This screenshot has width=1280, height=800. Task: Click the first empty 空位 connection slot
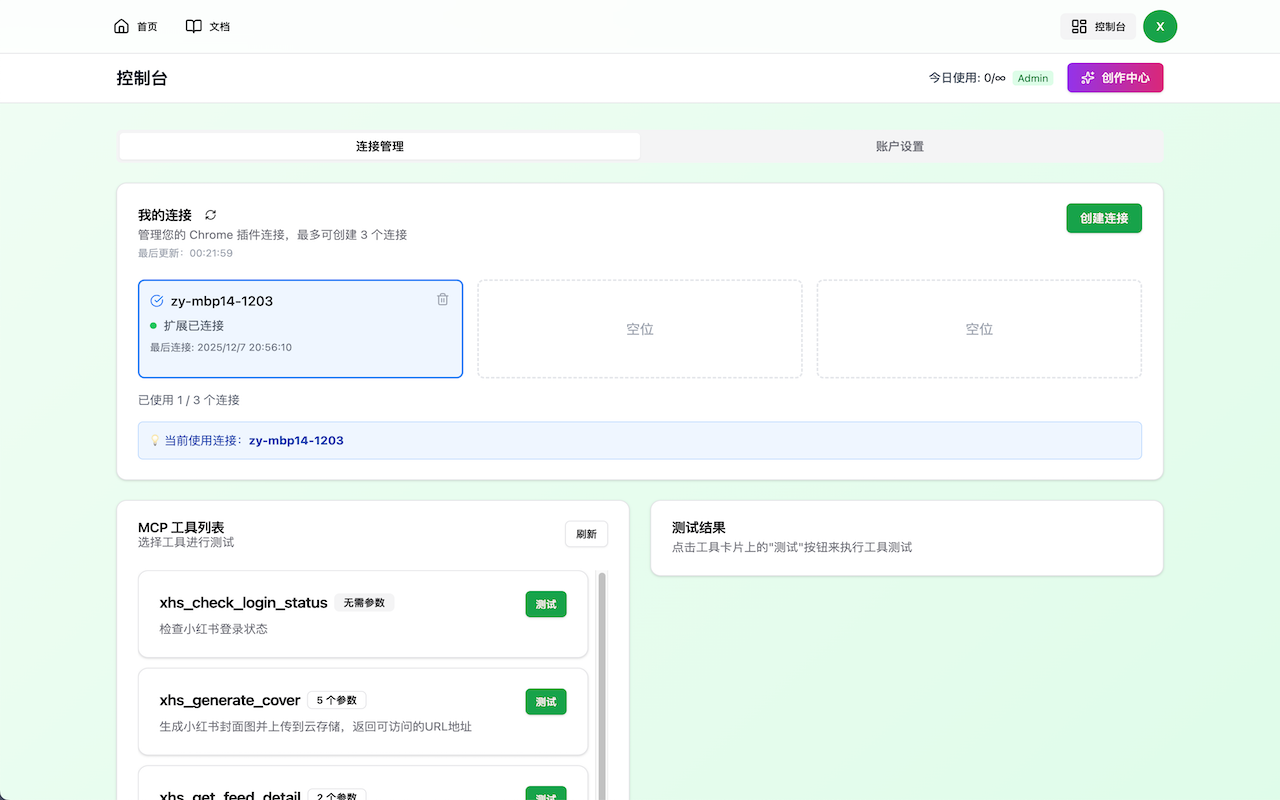(x=639, y=328)
